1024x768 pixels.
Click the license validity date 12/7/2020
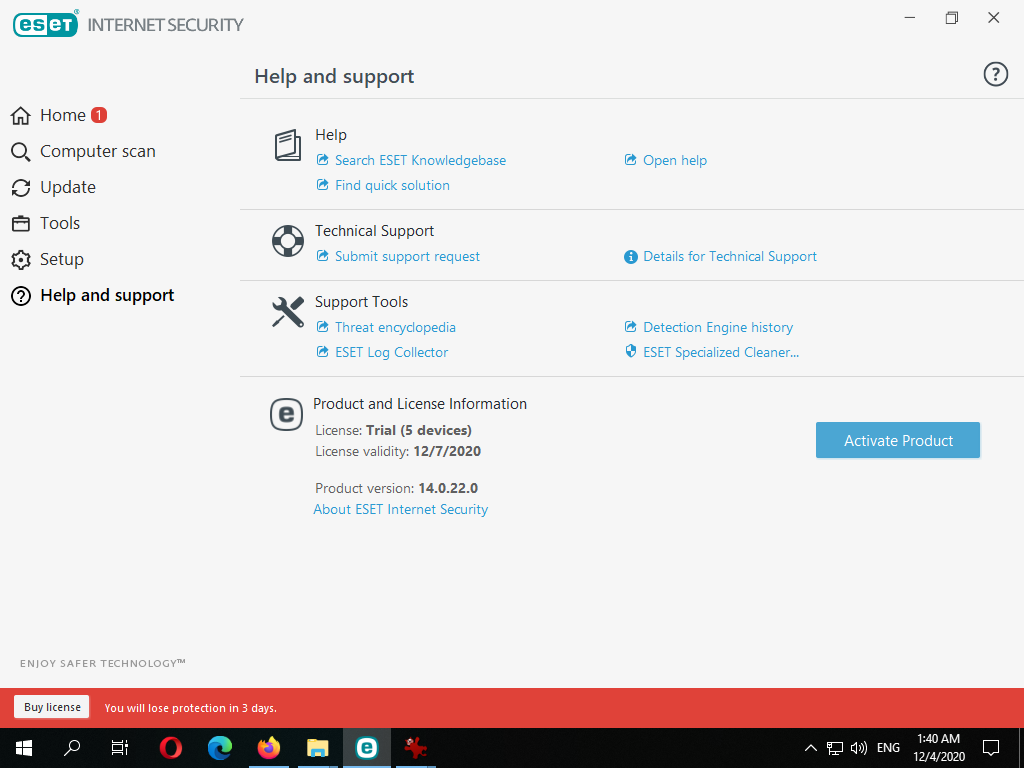pos(447,451)
